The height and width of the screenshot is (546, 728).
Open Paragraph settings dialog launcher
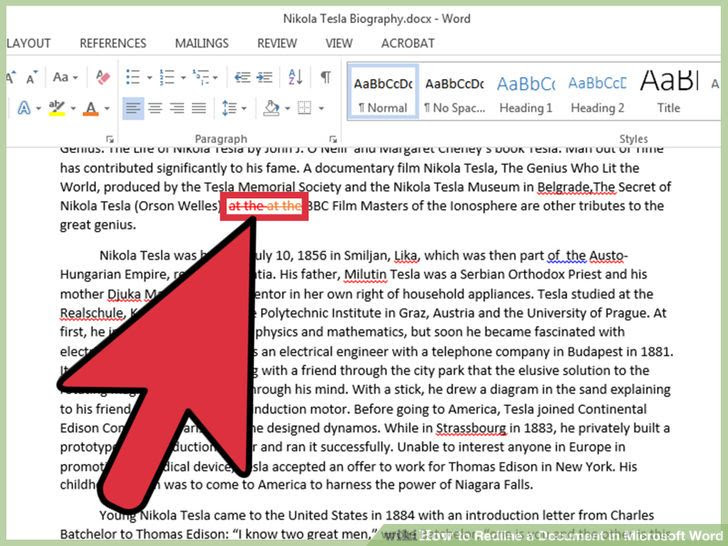pyautogui.click(x=332, y=139)
